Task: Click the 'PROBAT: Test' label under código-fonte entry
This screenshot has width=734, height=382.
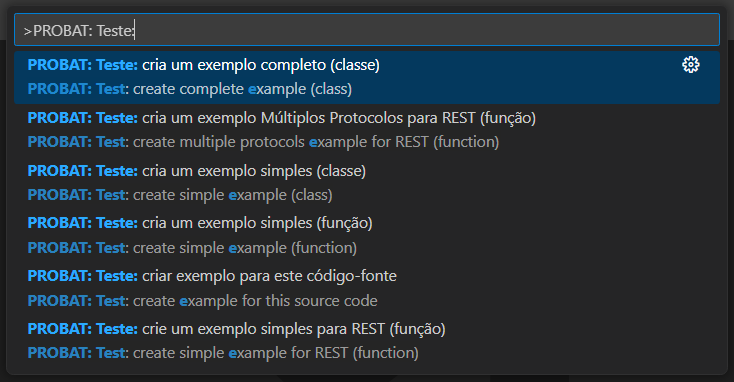Action: tap(76, 301)
